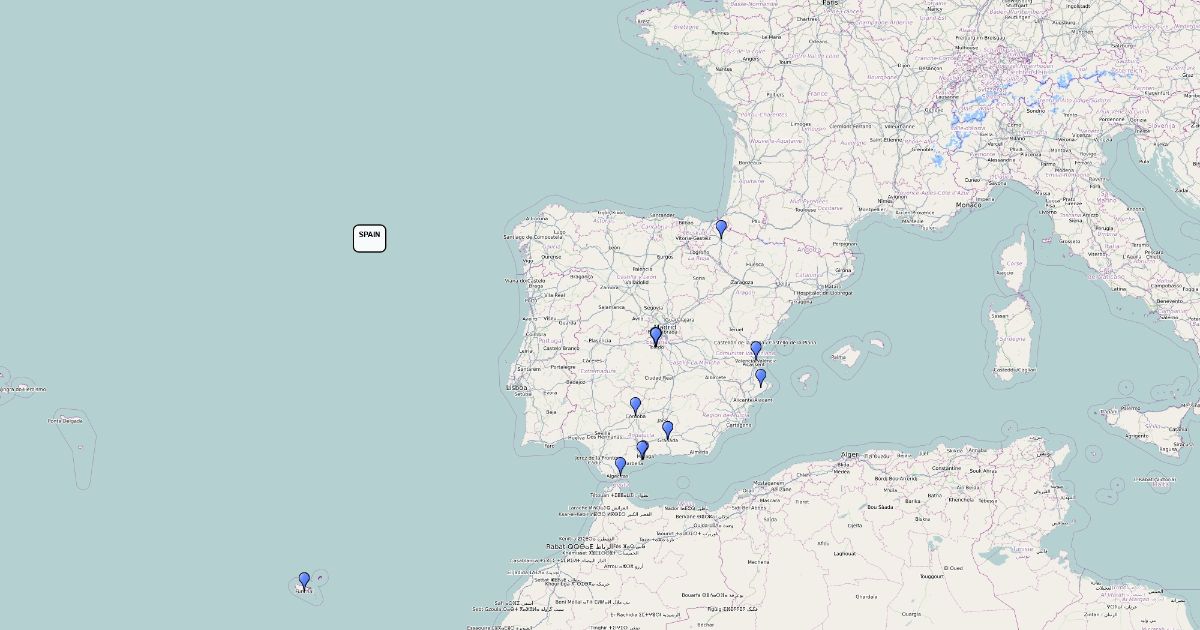The image size is (1200, 630).
Task: Select the Córdoba map marker
Action: click(x=635, y=406)
